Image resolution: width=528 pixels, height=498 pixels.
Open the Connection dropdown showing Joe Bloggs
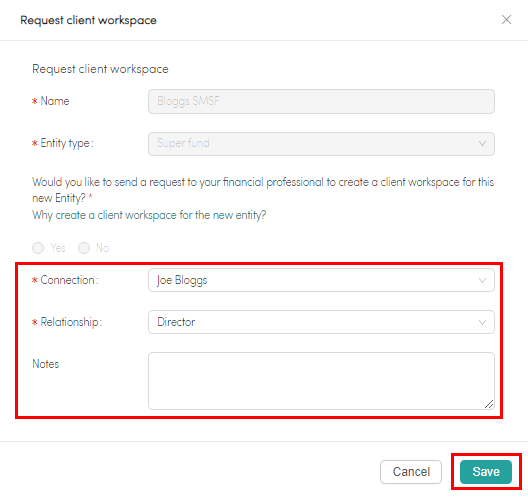coord(321,280)
